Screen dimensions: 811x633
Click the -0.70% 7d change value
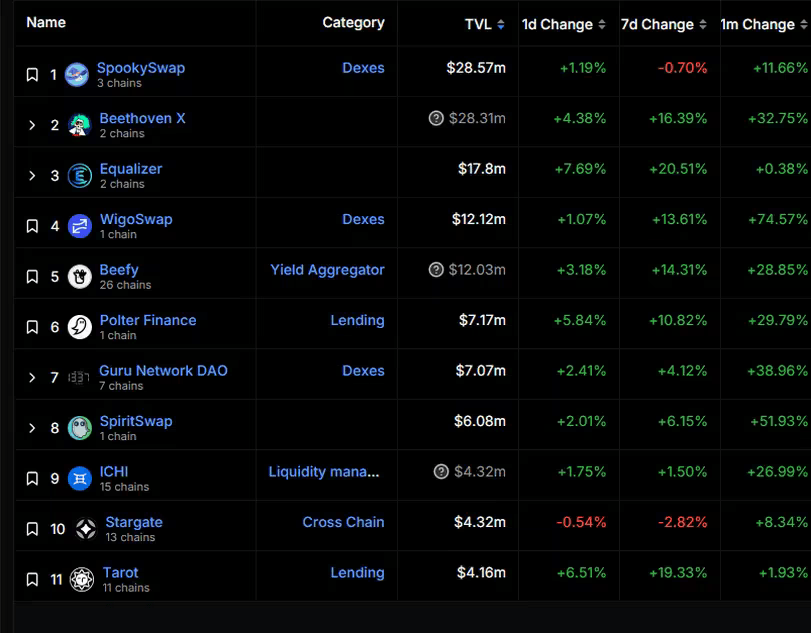[x=682, y=68]
